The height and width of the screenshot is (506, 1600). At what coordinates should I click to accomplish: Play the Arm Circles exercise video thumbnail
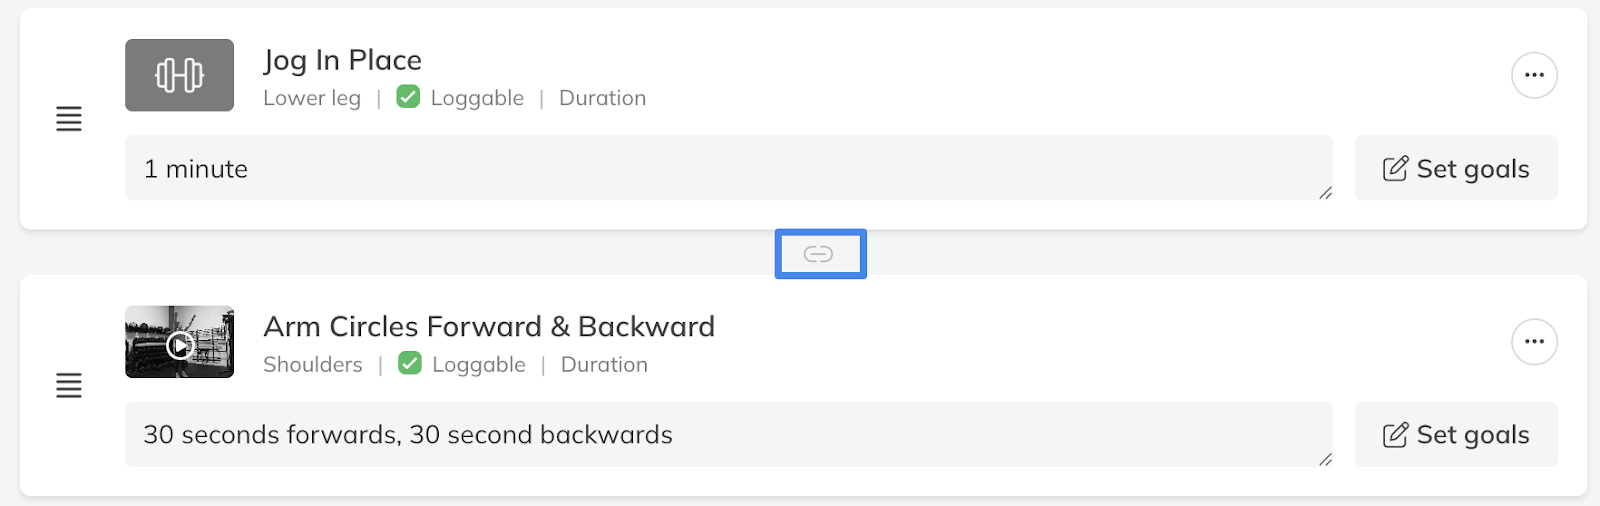tap(180, 343)
